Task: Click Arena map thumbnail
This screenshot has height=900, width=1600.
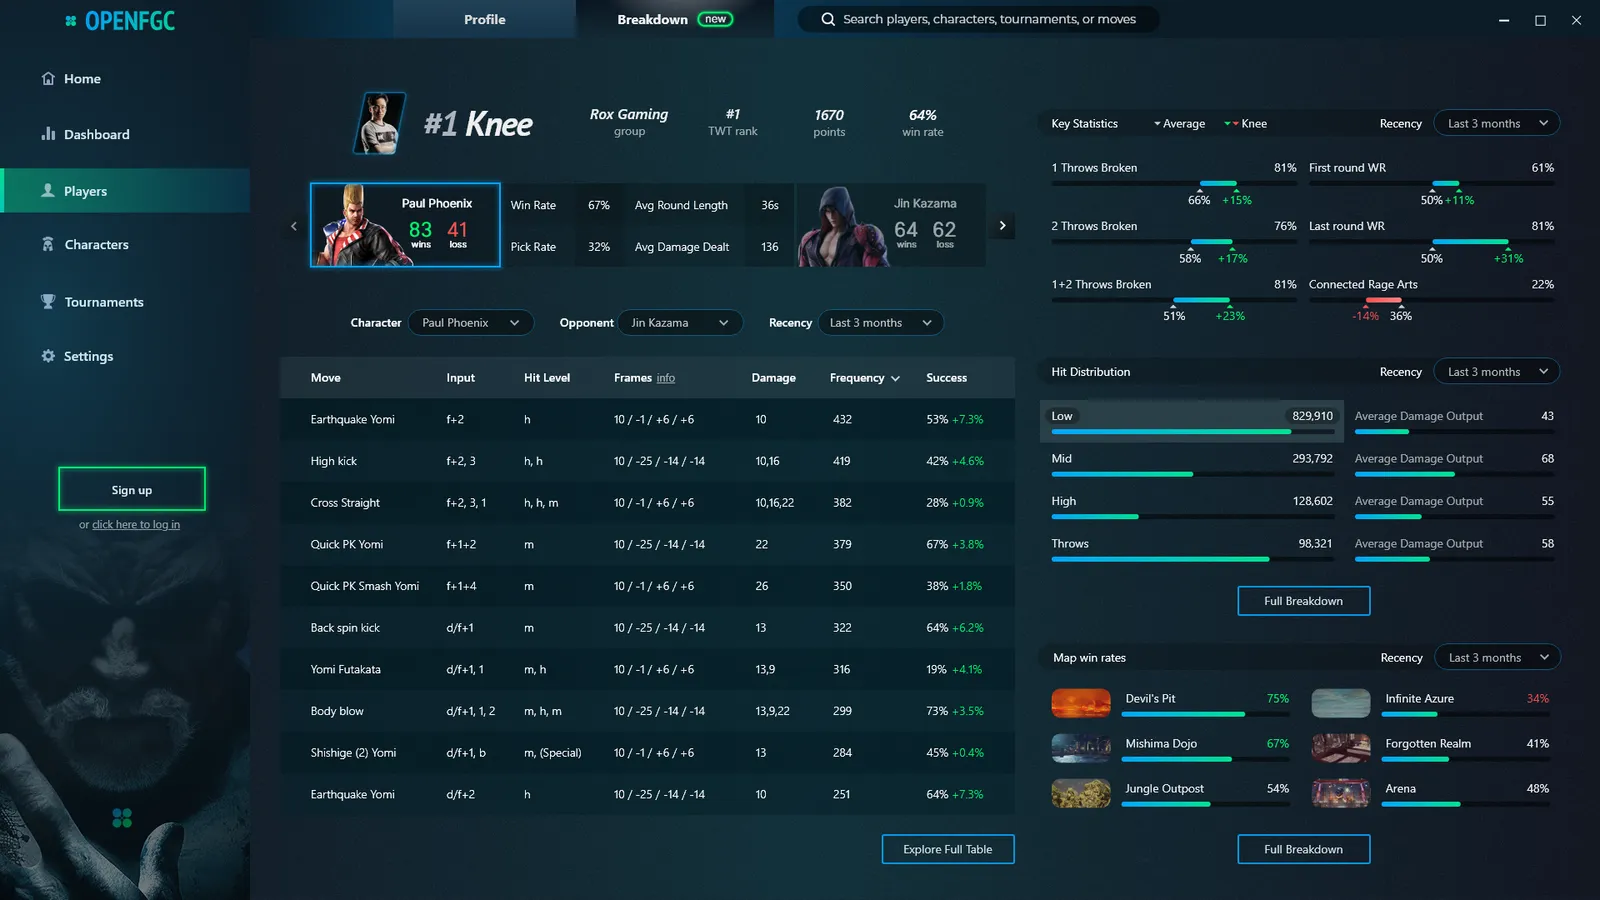Action: 1341,793
